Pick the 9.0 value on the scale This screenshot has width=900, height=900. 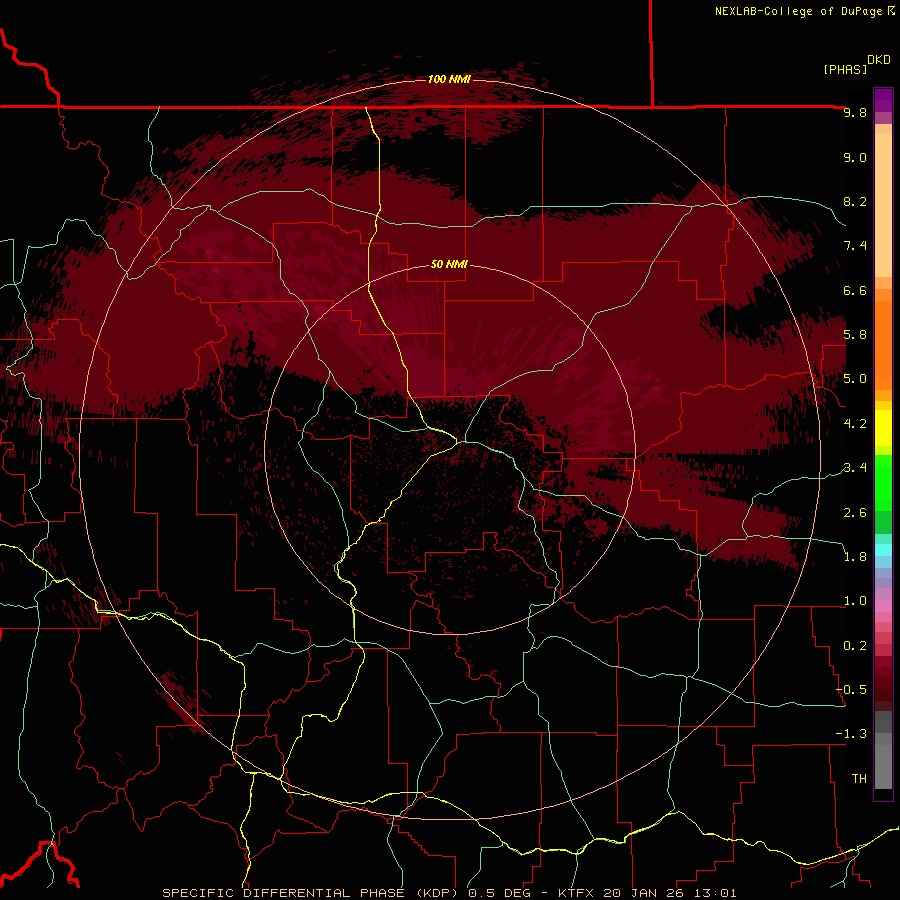(855, 157)
